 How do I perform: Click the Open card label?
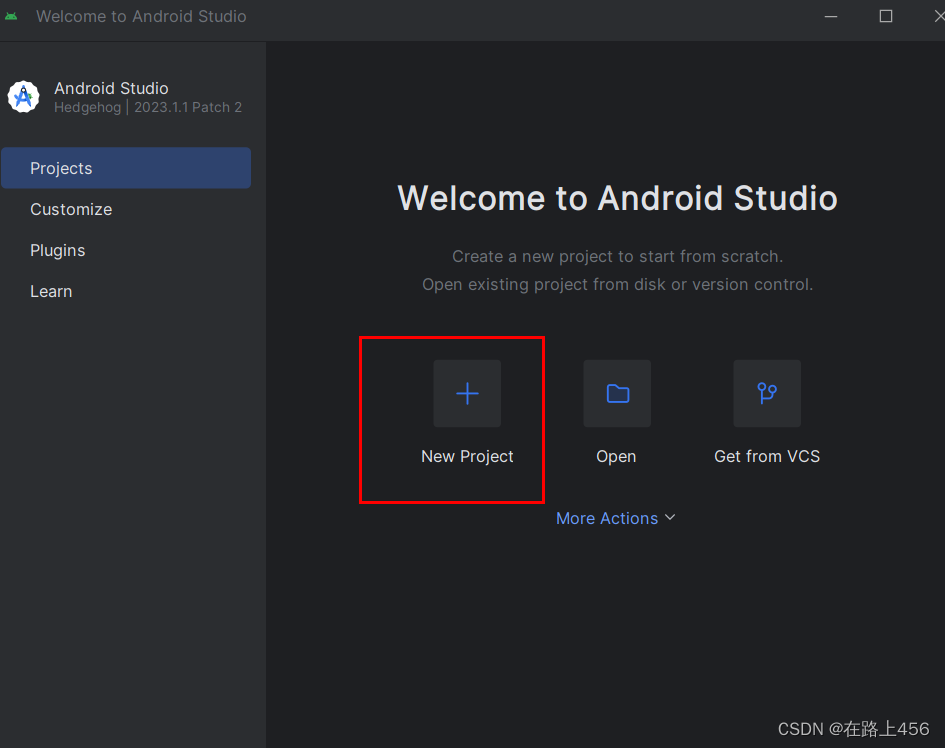point(616,456)
